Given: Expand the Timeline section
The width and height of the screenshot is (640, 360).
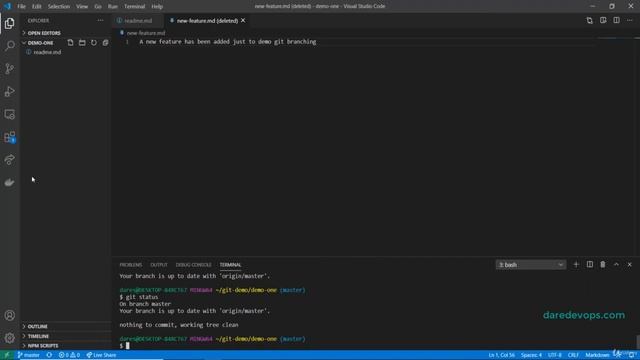Looking at the screenshot, I should tap(65, 336).
